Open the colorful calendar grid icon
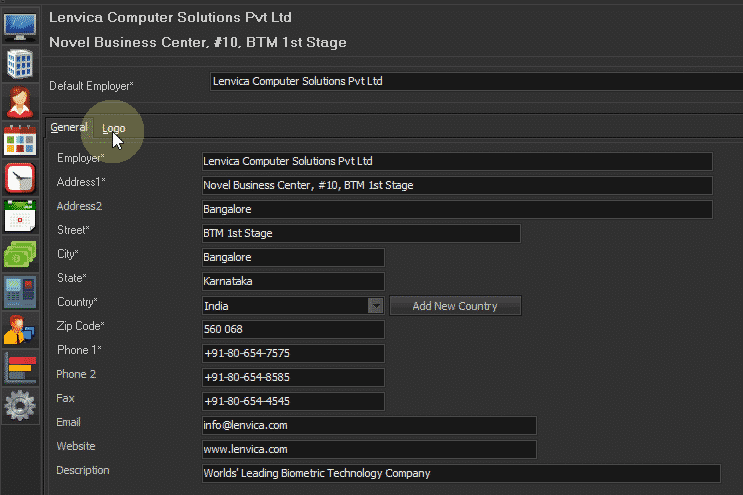Image resolution: width=743 pixels, height=495 pixels. pos(20,140)
